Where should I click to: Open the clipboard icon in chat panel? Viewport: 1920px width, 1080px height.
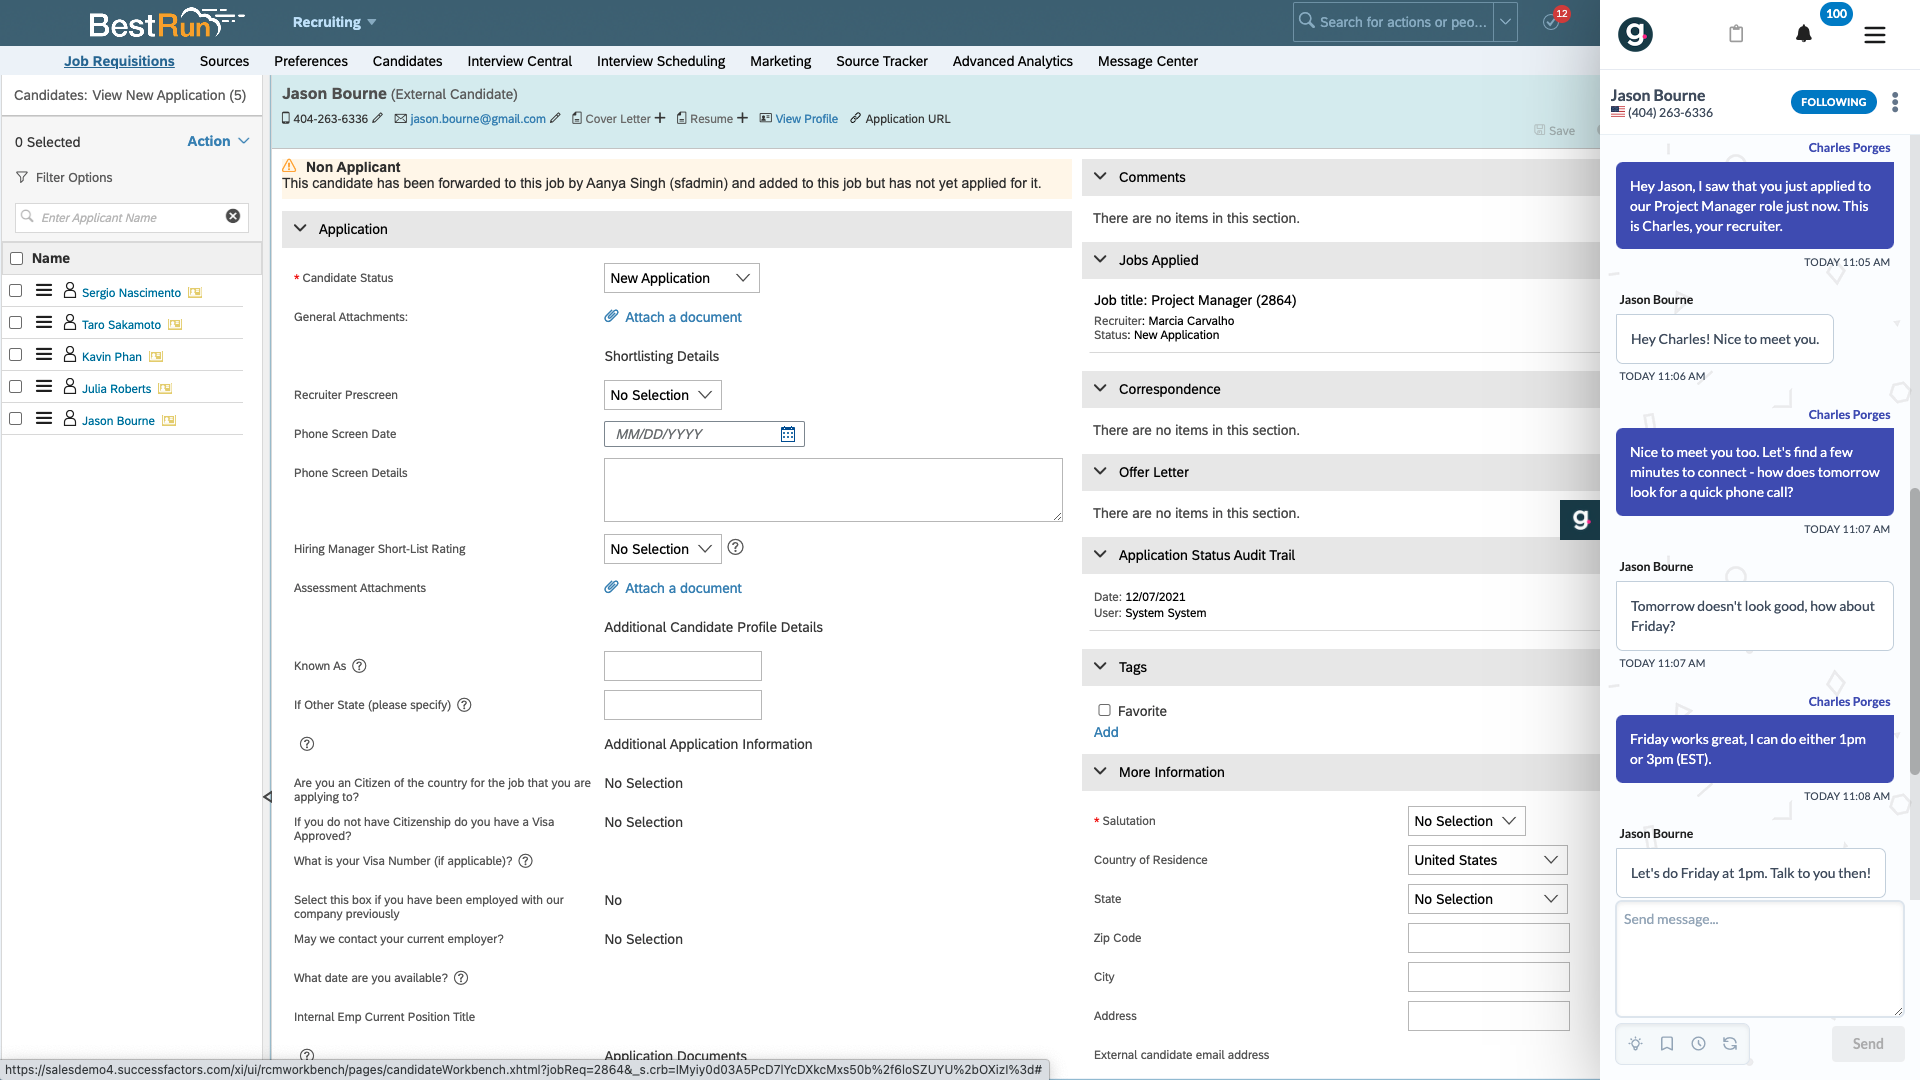click(x=1736, y=35)
